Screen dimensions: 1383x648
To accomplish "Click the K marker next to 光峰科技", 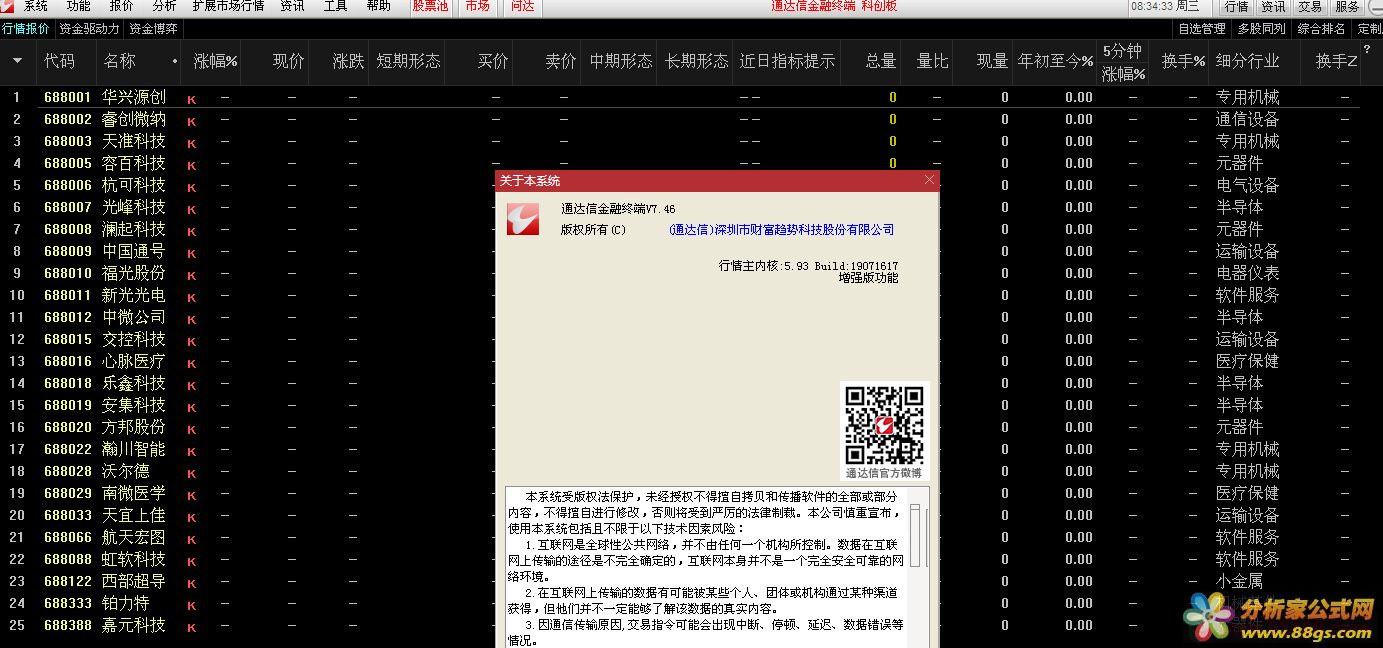I will click(192, 209).
